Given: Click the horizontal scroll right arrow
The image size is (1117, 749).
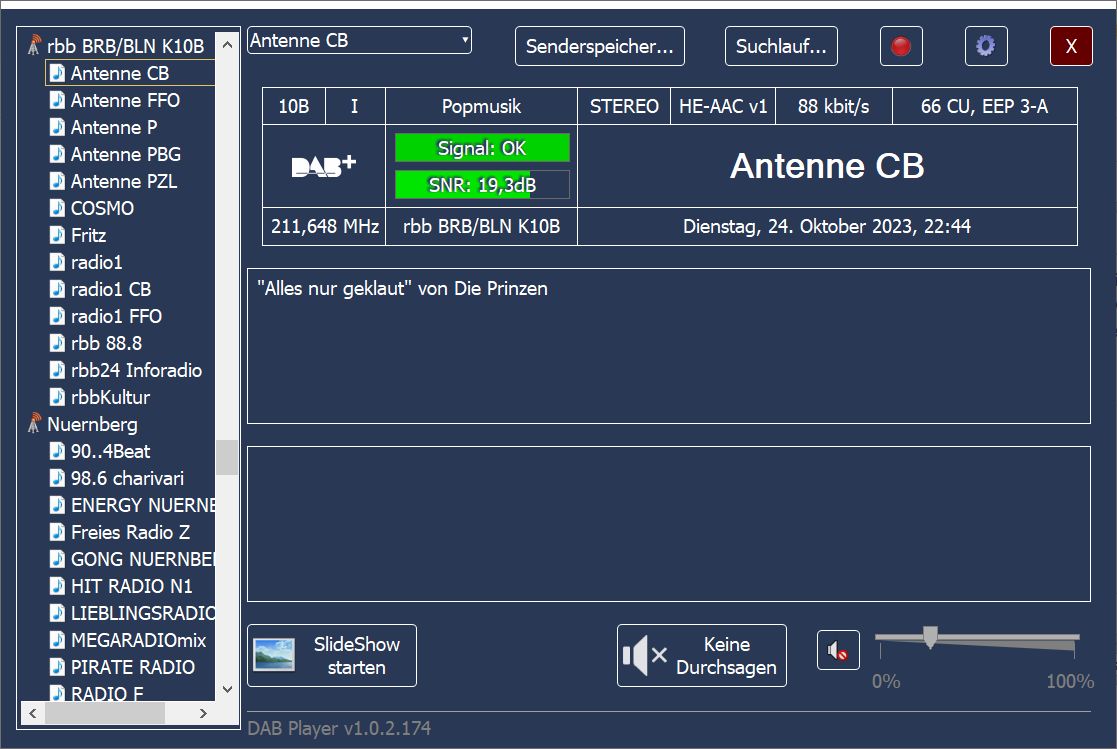Looking at the screenshot, I should (x=203, y=713).
